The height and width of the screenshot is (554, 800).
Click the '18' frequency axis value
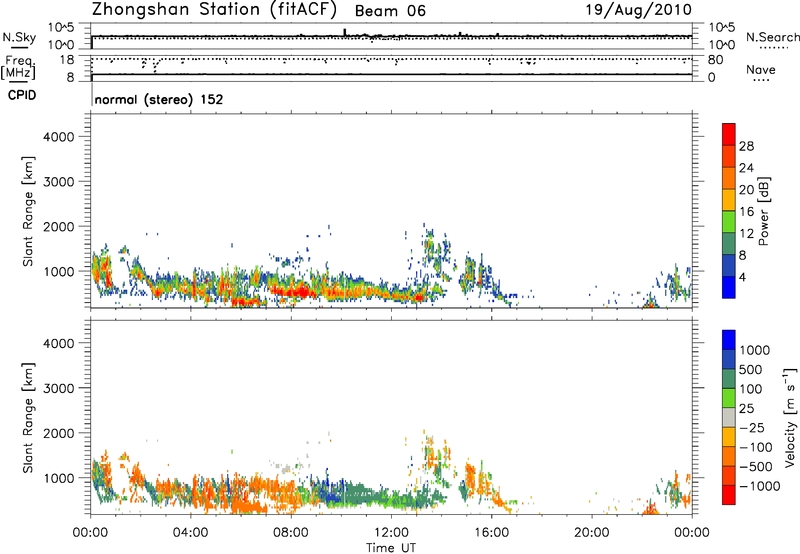click(67, 60)
